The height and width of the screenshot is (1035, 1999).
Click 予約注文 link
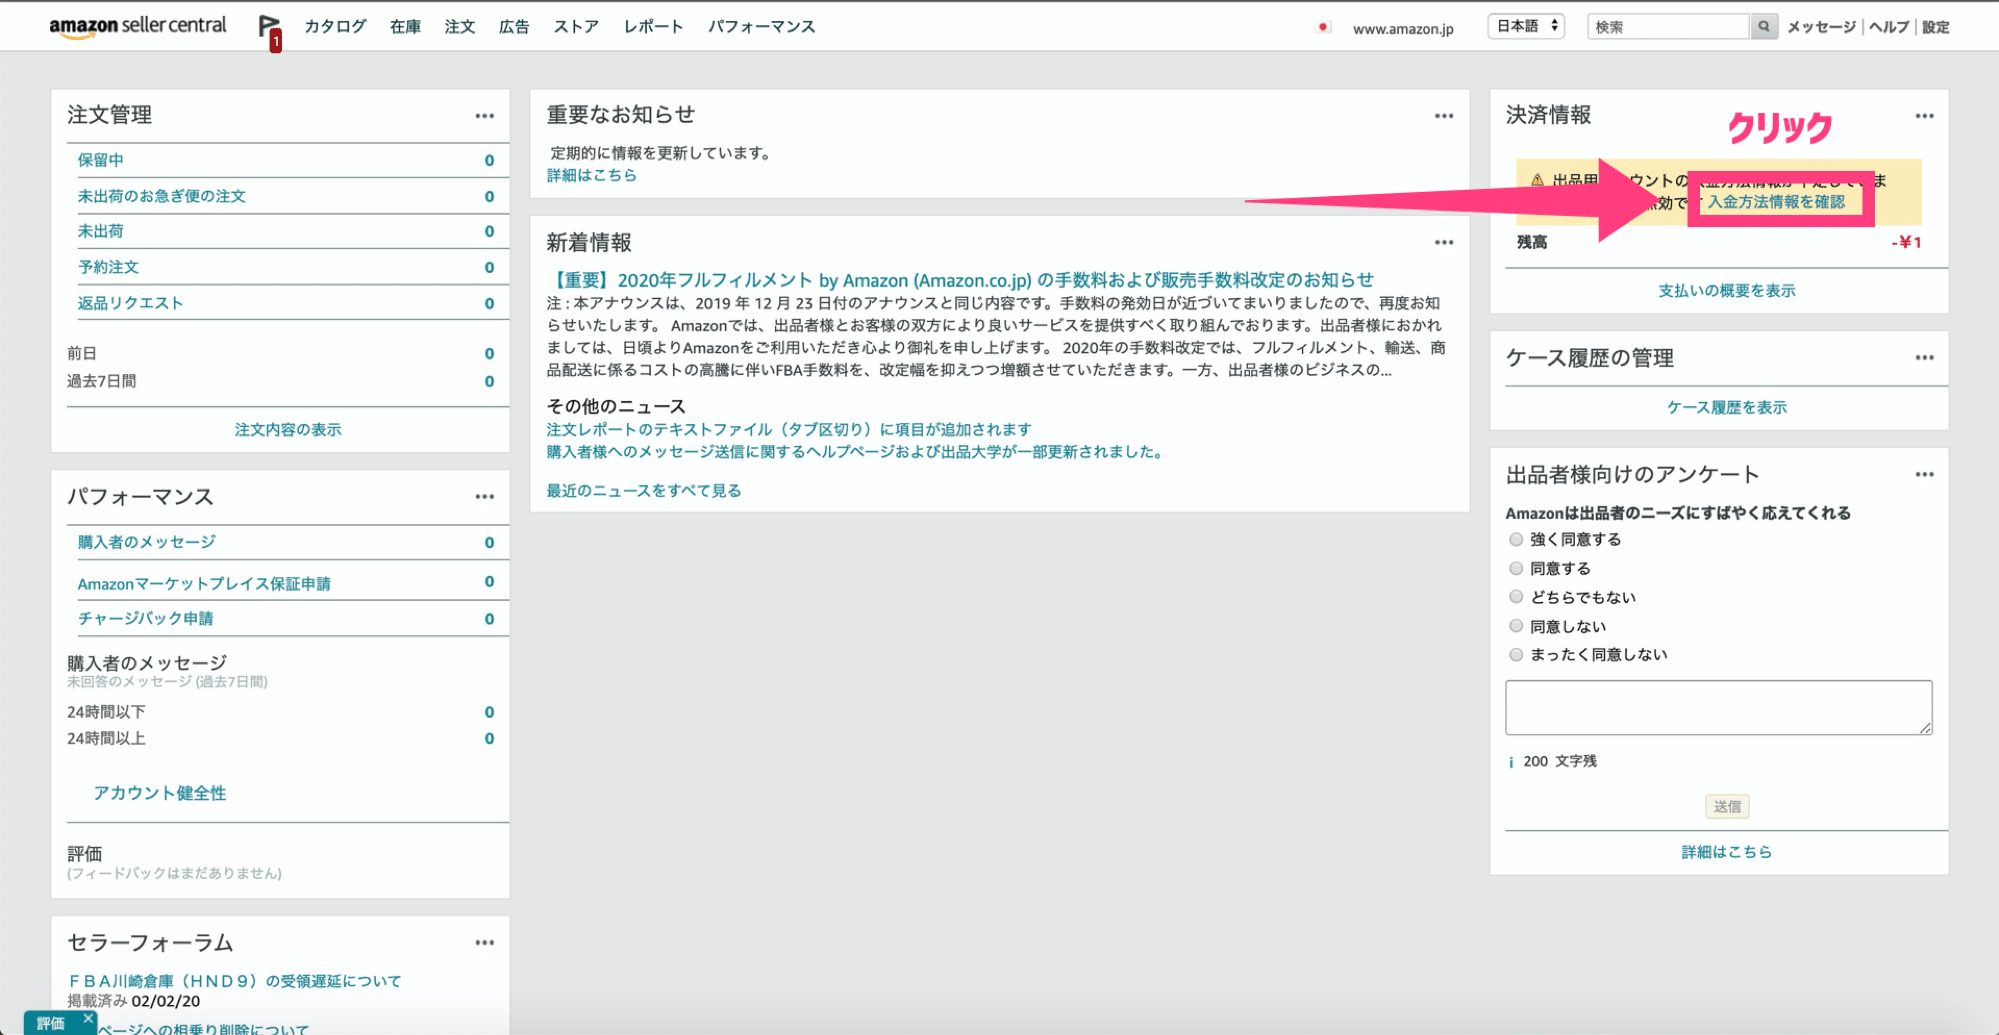tap(109, 267)
